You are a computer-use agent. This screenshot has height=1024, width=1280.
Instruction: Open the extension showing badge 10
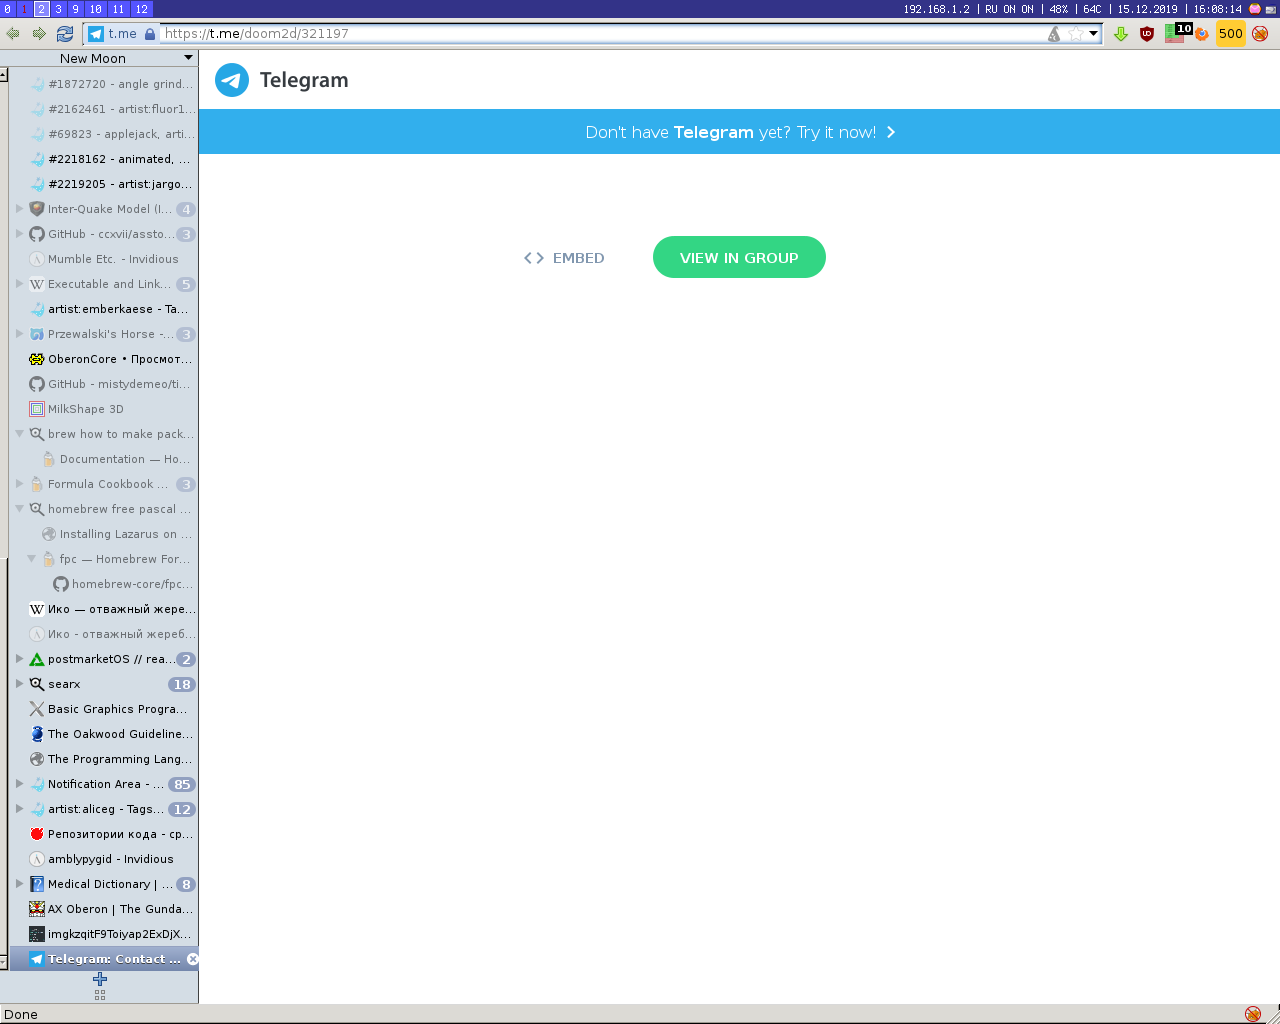(x=1178, y=33)
